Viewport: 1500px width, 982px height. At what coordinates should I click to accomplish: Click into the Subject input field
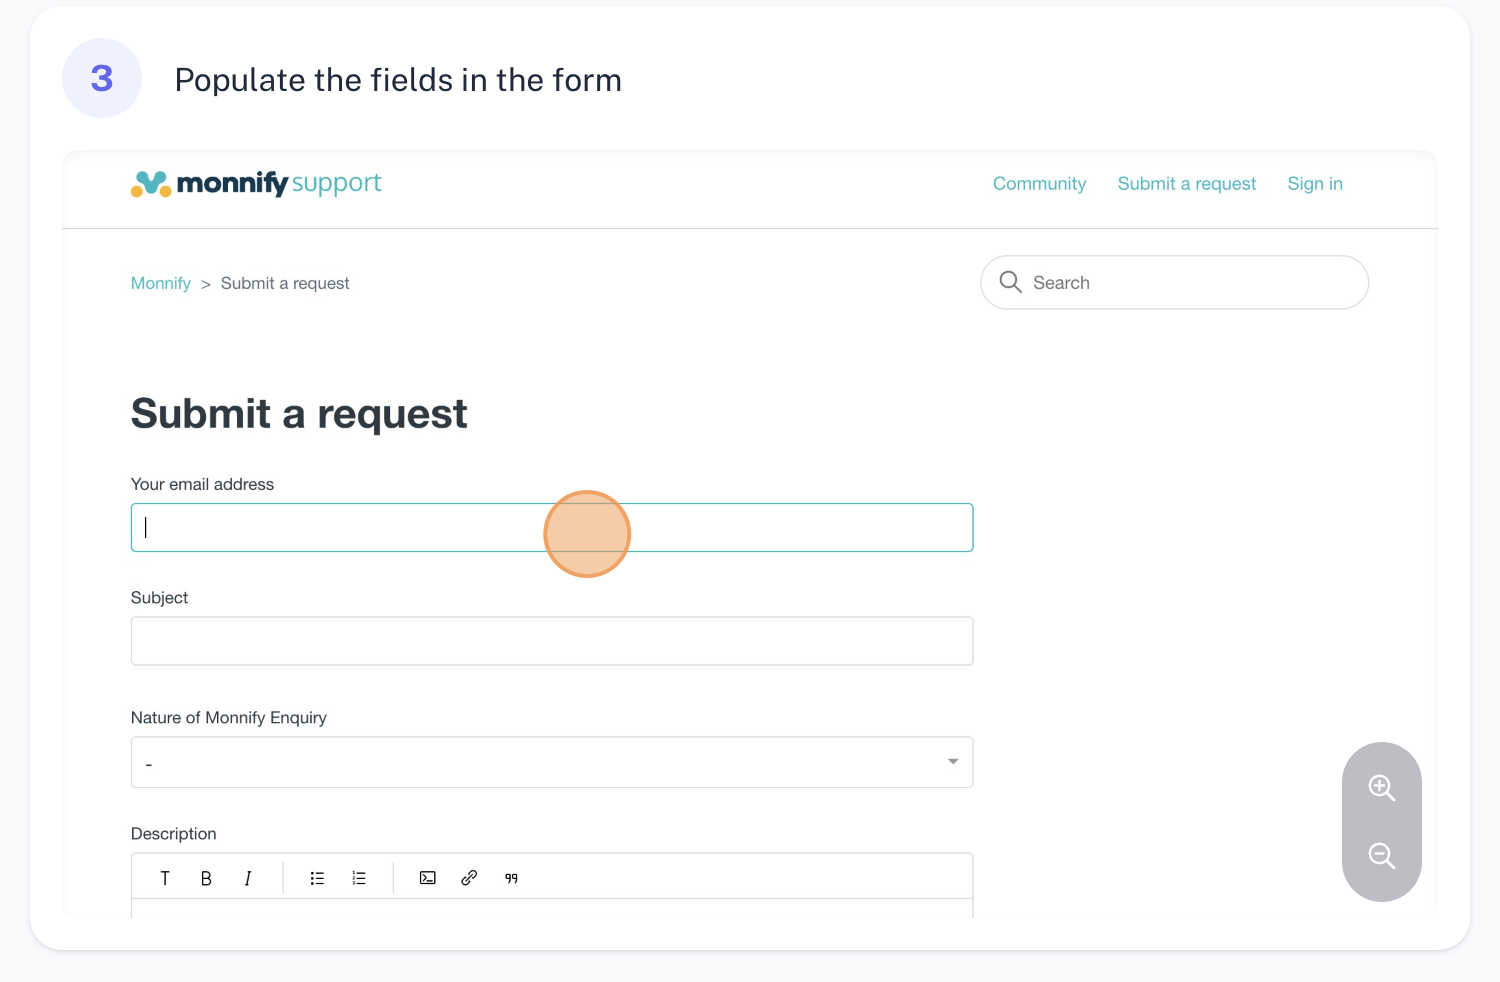(x=552, y=641)
